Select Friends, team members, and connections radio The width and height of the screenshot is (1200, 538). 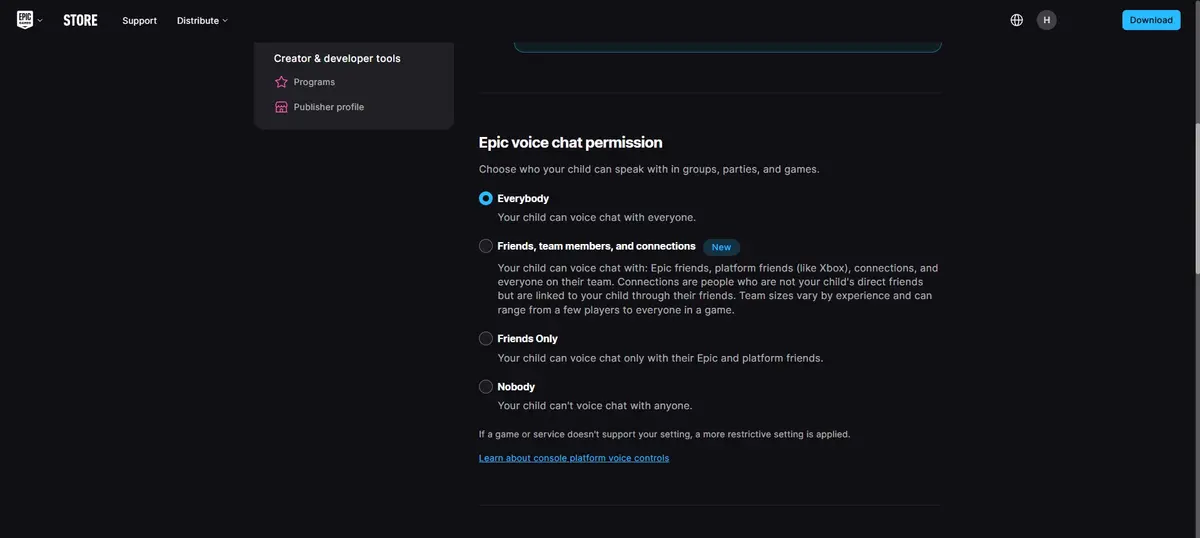(x=486, y=246)
